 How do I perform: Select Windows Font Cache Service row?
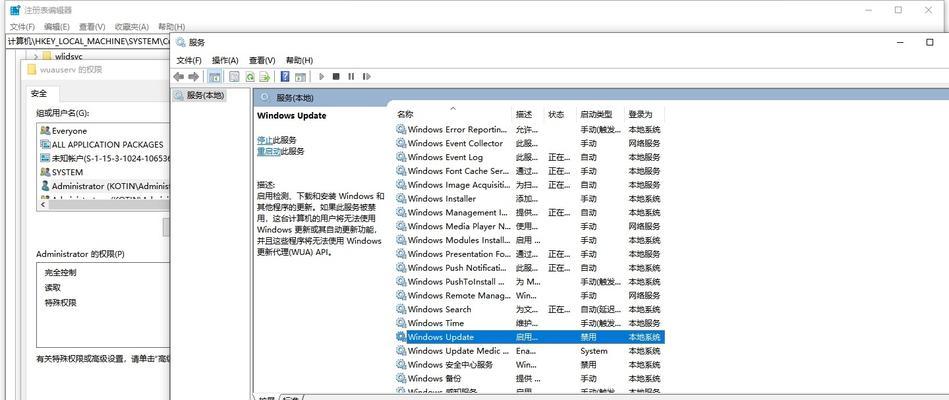[x=529, y=171]
